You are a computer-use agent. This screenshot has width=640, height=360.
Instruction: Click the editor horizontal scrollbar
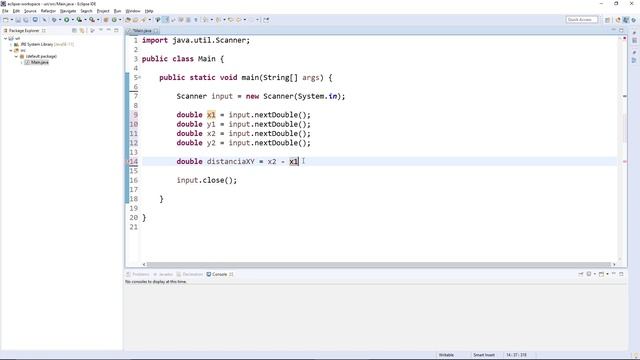coord(378,264)
